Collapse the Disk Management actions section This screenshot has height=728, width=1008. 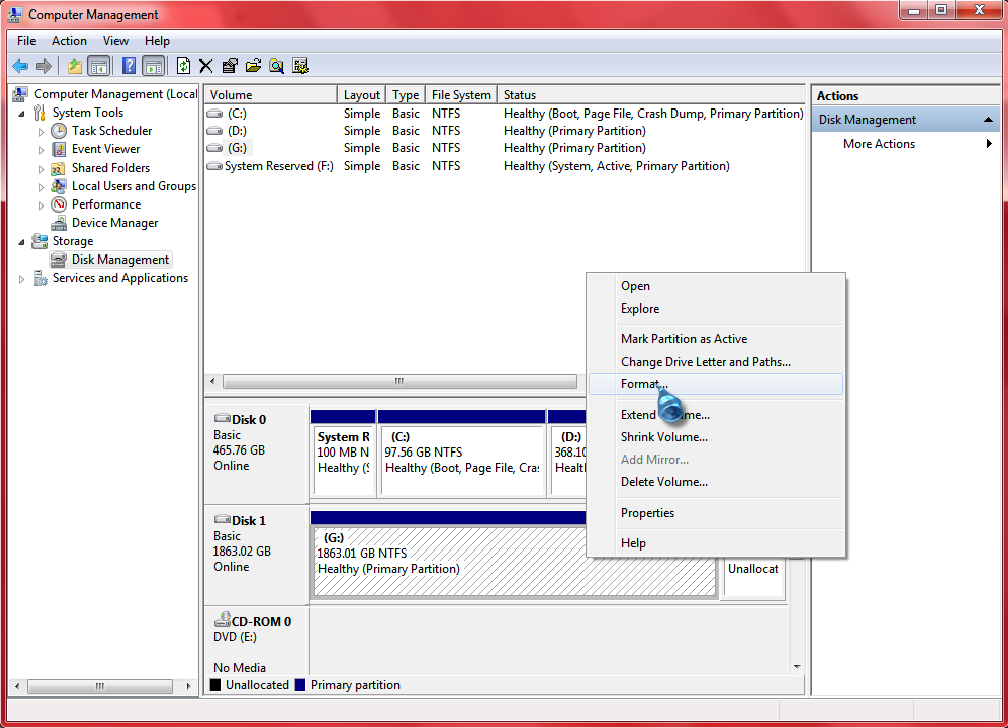pos(988,120)
